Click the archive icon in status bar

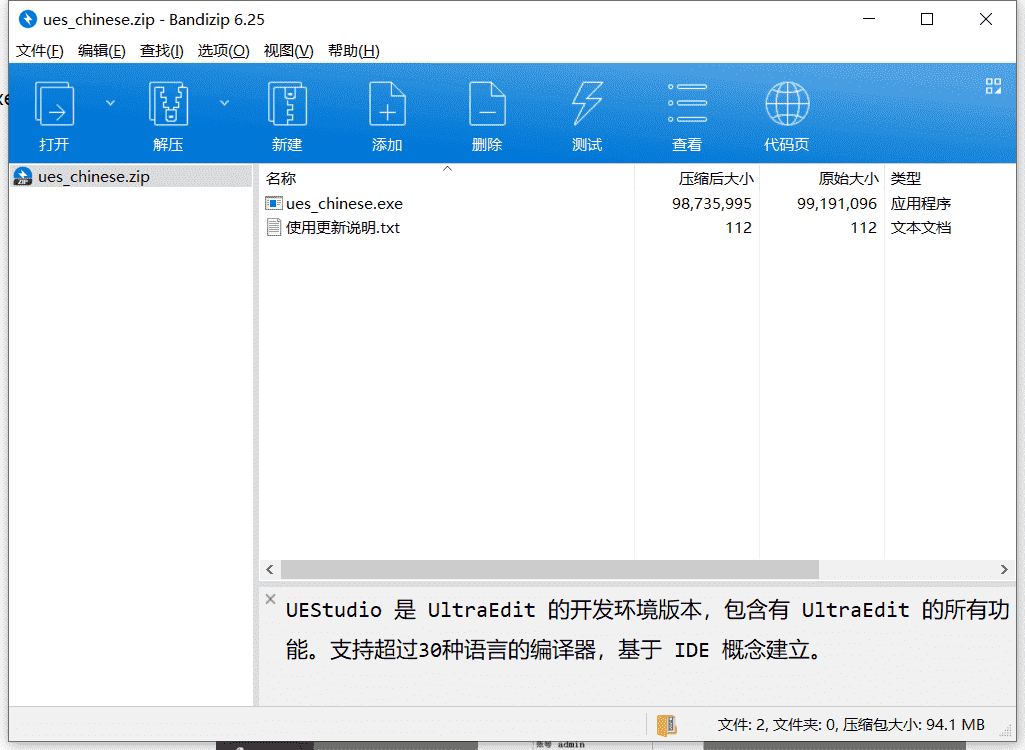pos(667,725)
